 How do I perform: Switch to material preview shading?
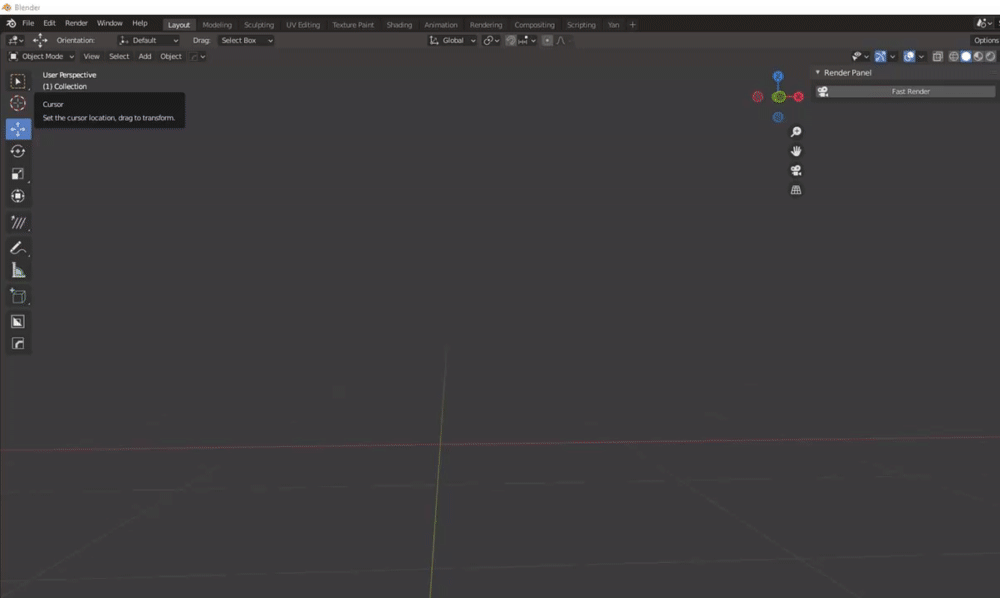click(x=978, y=57)
